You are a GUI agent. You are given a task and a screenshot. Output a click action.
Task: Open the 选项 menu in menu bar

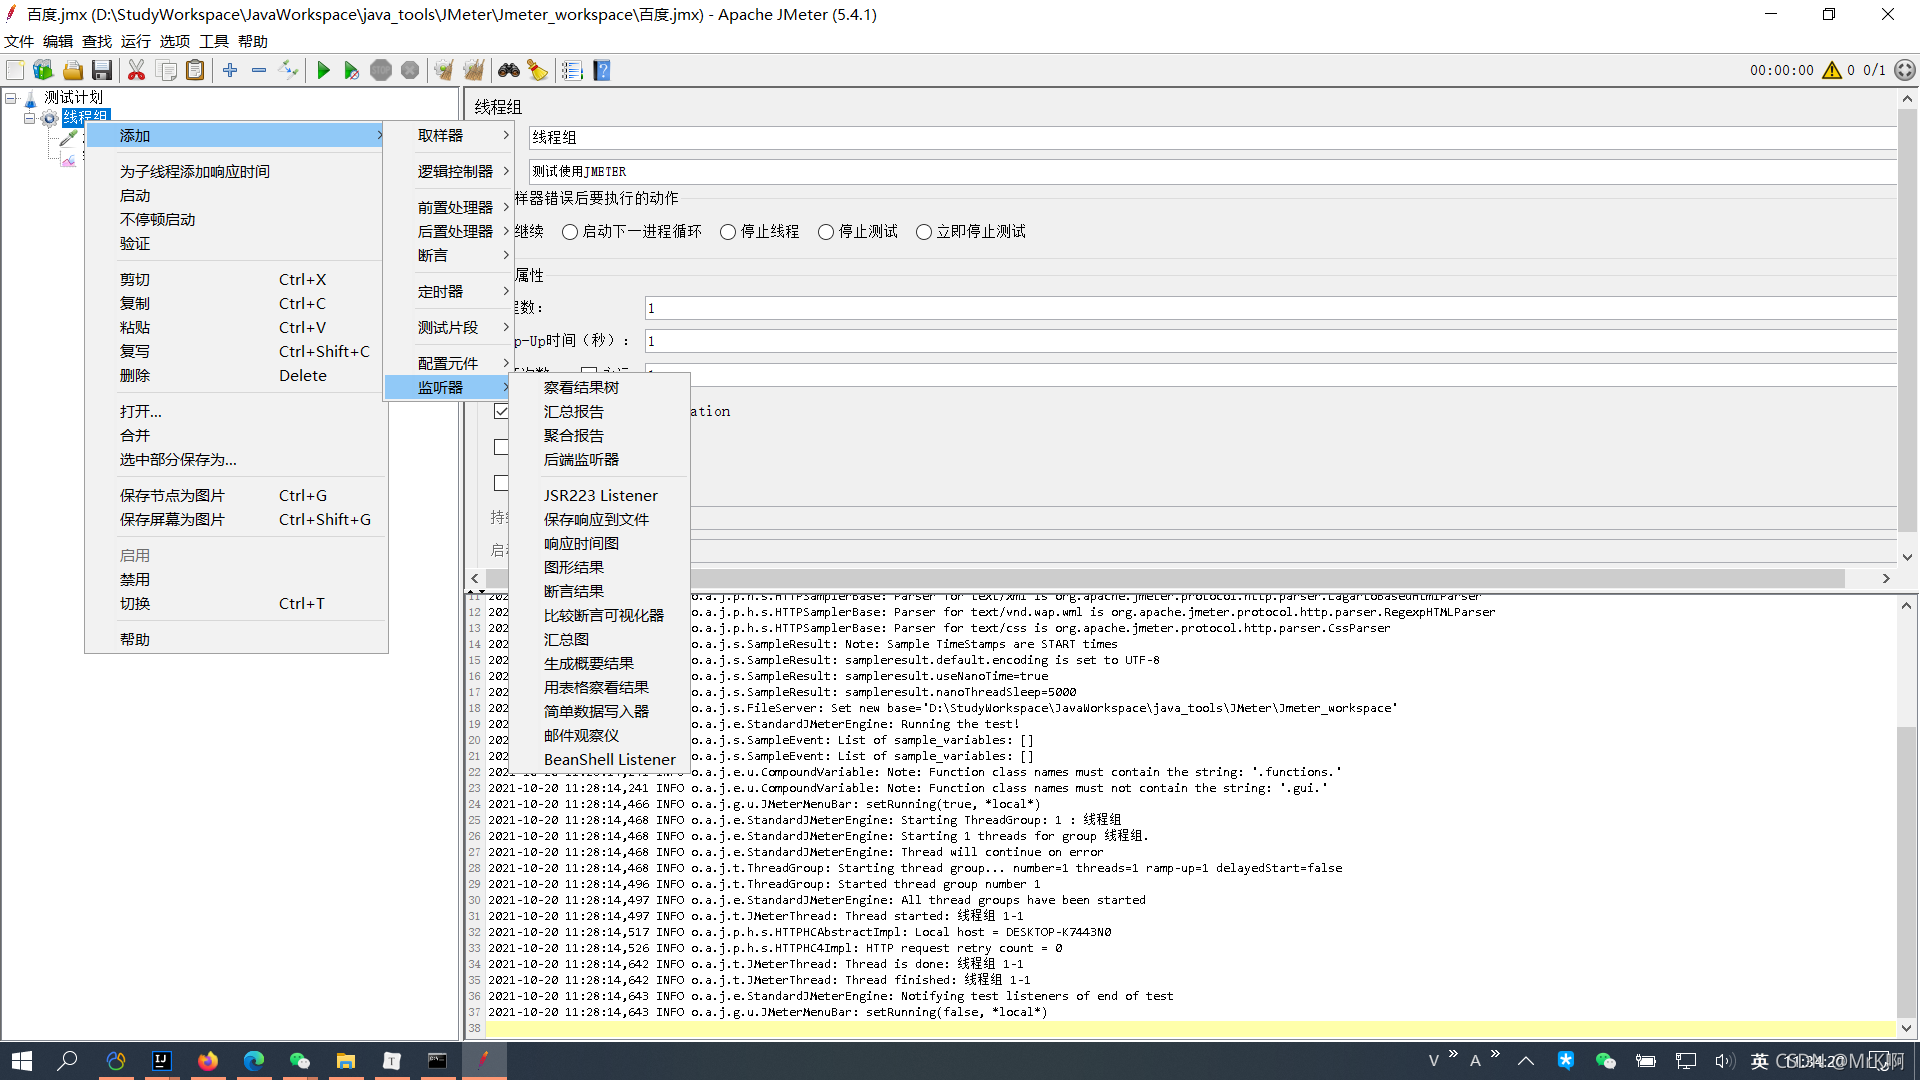click(x=174, y=41)
